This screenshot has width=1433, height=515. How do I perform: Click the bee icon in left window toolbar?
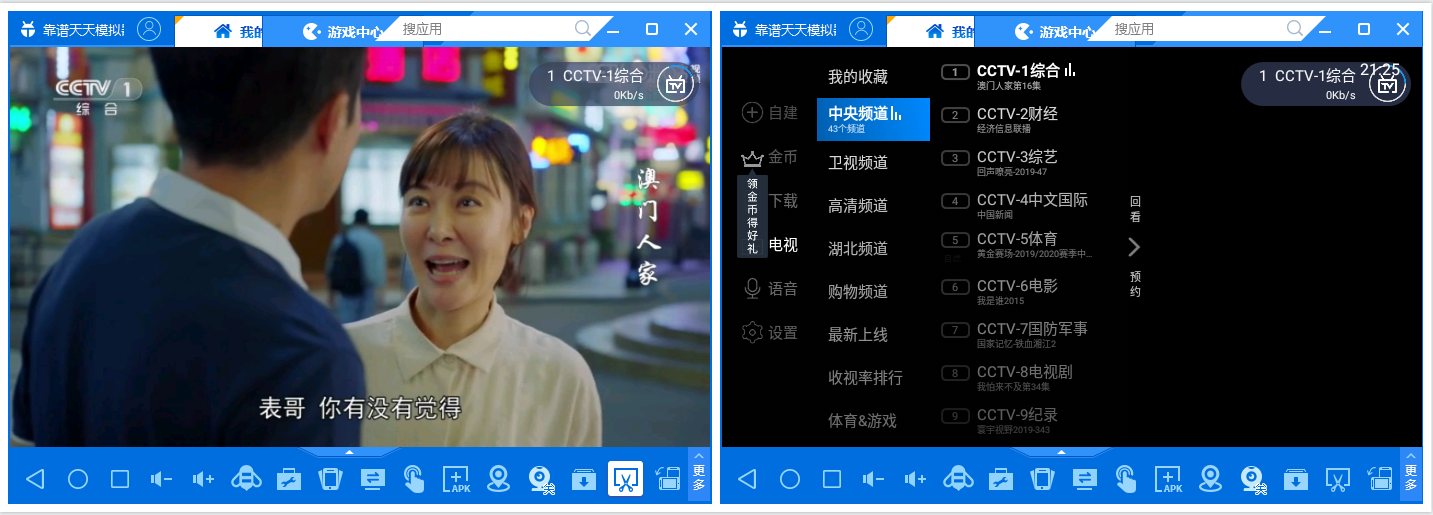tap(246, 479)
